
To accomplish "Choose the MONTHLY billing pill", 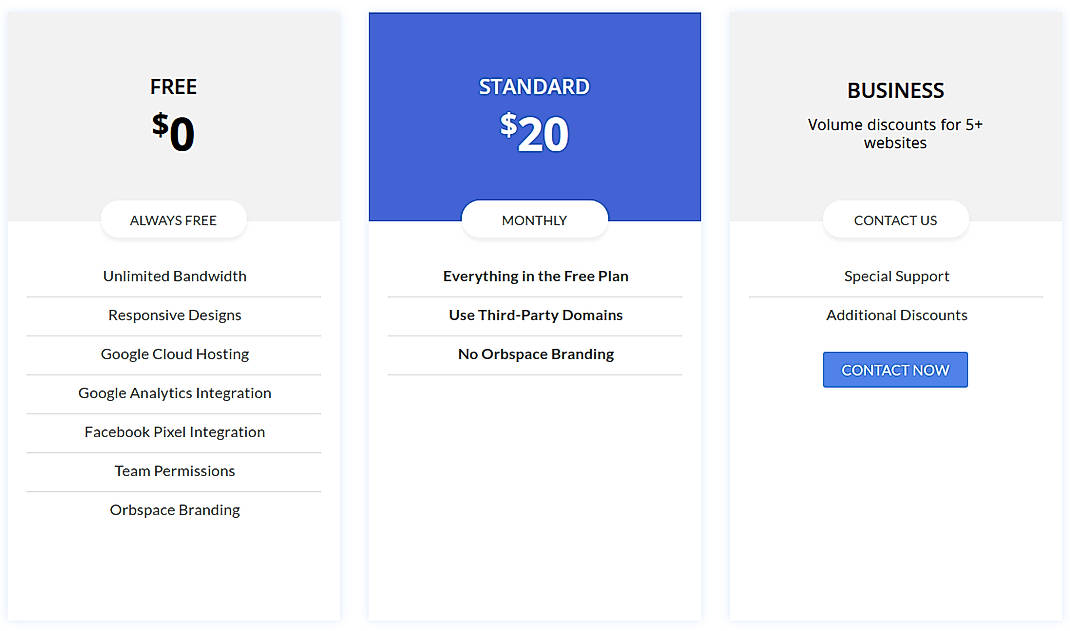I will tap(534, 220).
